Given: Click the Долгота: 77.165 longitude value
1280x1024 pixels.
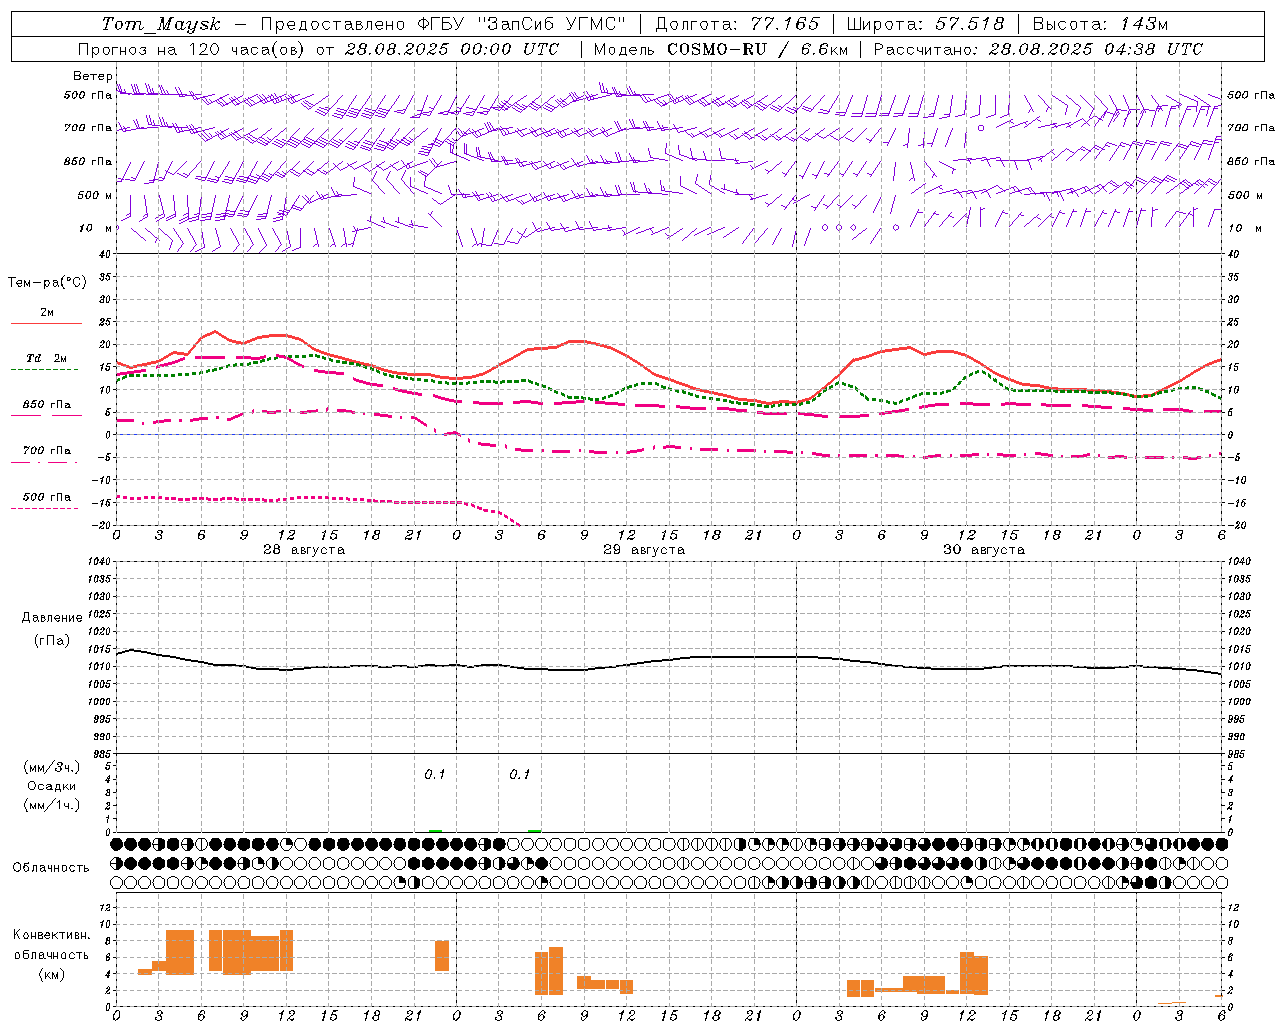Looking at the screenshot, I should tap(737, 24).
